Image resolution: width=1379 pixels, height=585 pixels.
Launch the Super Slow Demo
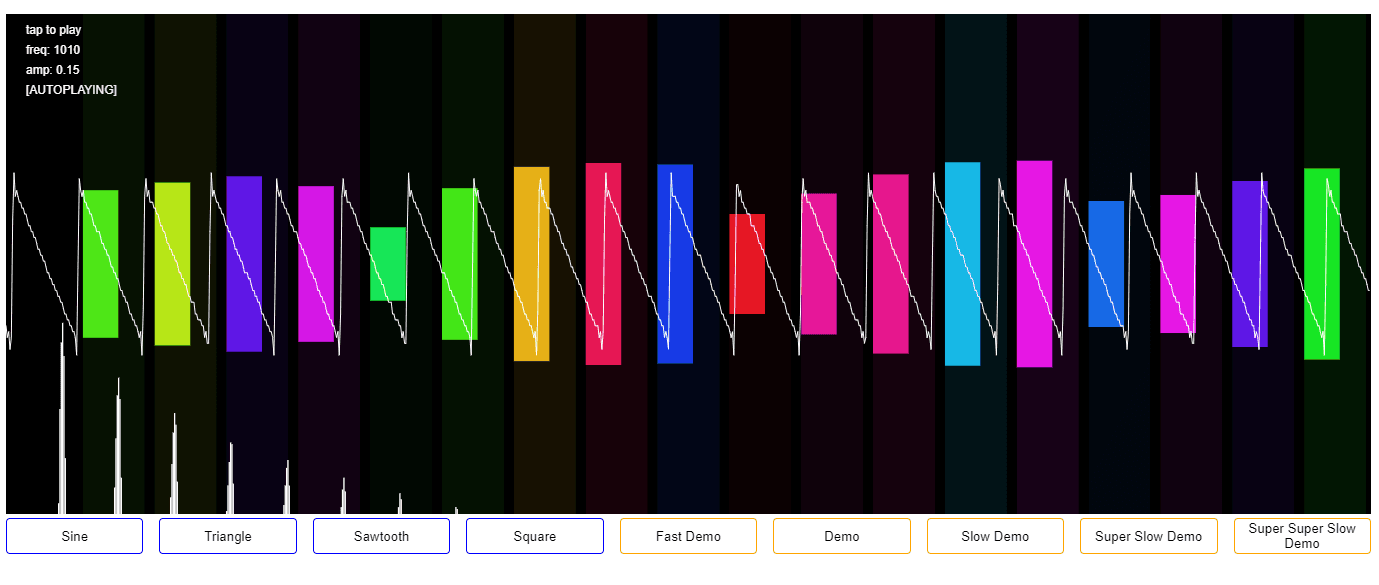pyautogui.click(x=1148, y=536)
